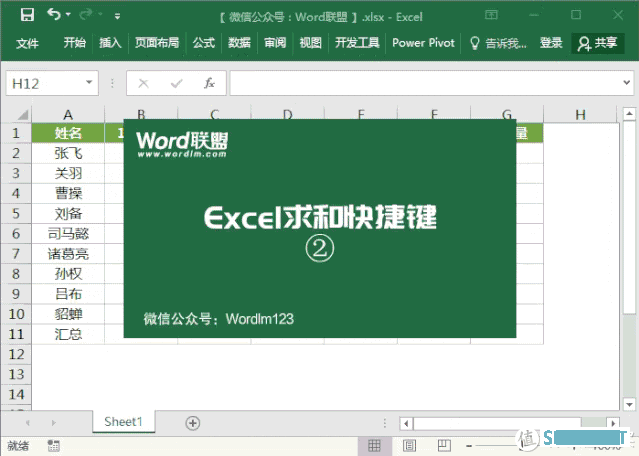This screenshot has width=639, height=456.
Task: Switch to the 插入 ribbon tab
Action: [x=110, y=43]
